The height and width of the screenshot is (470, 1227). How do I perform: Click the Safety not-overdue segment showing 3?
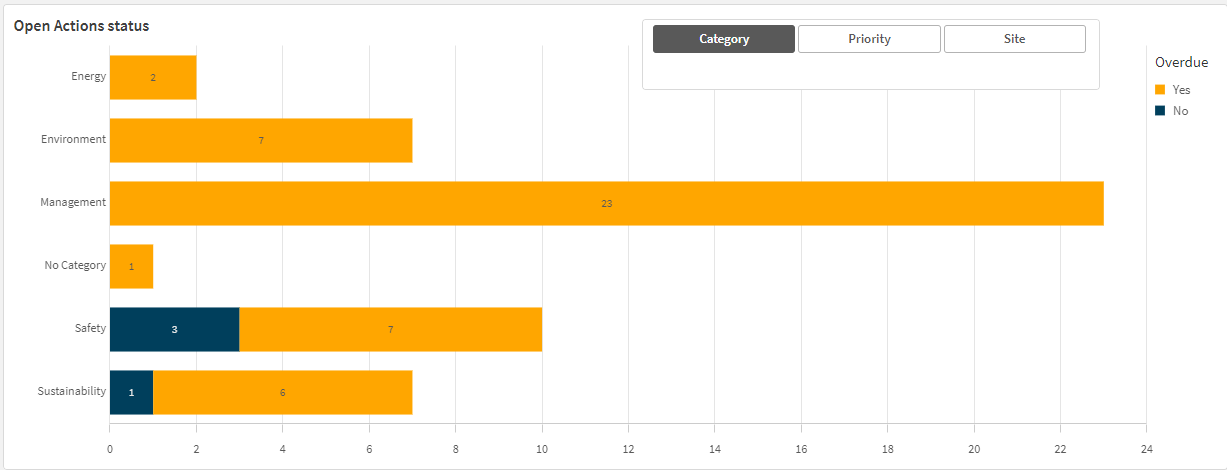click(x=174, y=329)
